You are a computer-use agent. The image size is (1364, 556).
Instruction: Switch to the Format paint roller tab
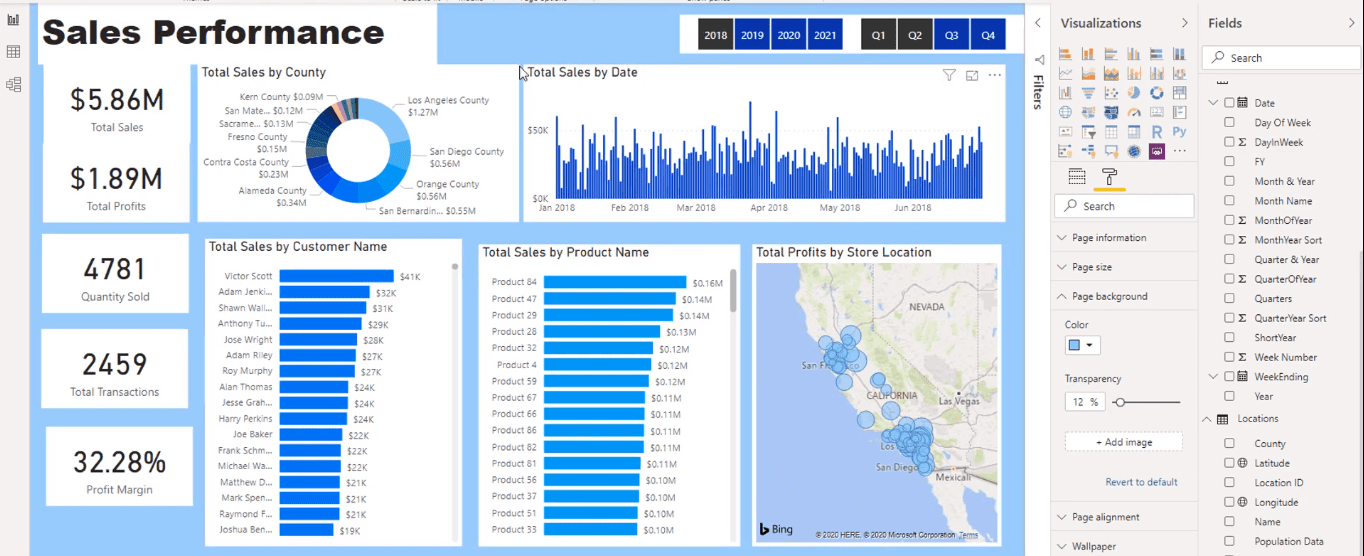(x=1109, y=177)
